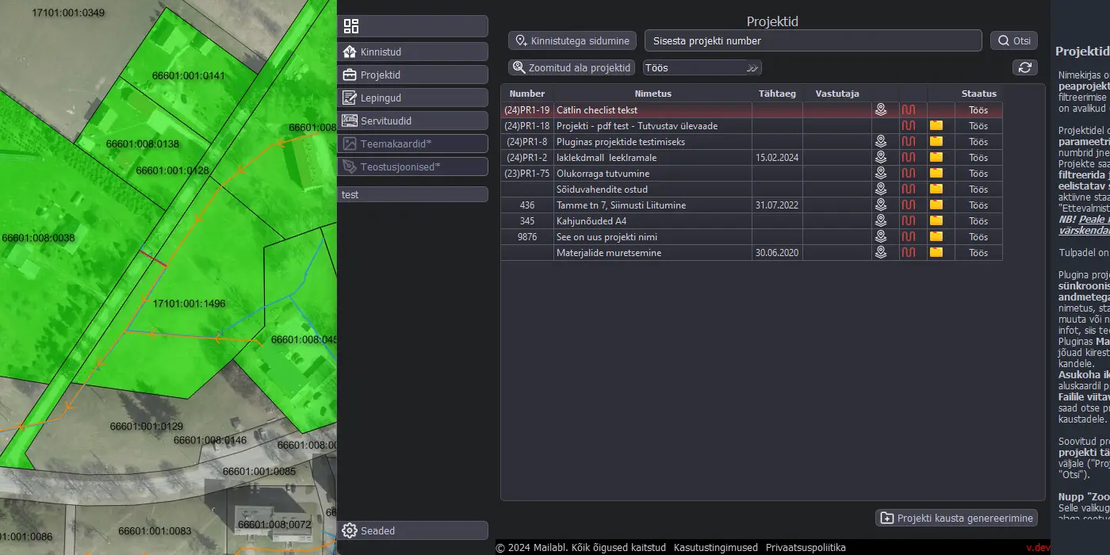This screenshot has height=555, width=1110.
Task: Click red pipe icon for Olukorraga tutvumine
Action: click(x=908, y=173)
